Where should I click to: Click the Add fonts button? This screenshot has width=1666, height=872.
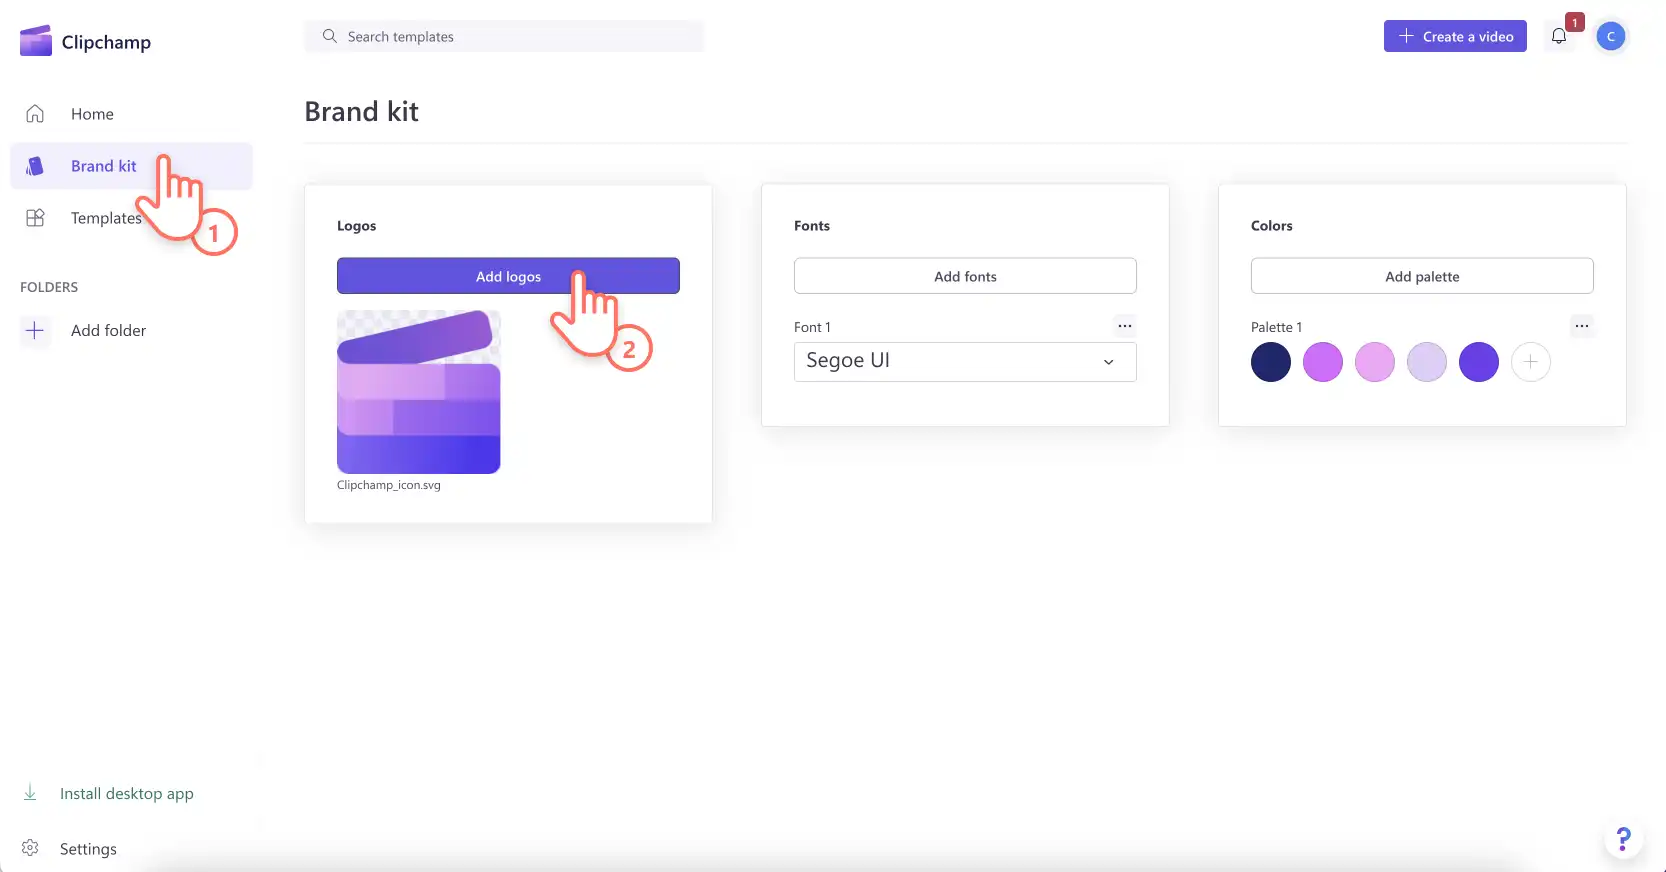pos(965,276)
